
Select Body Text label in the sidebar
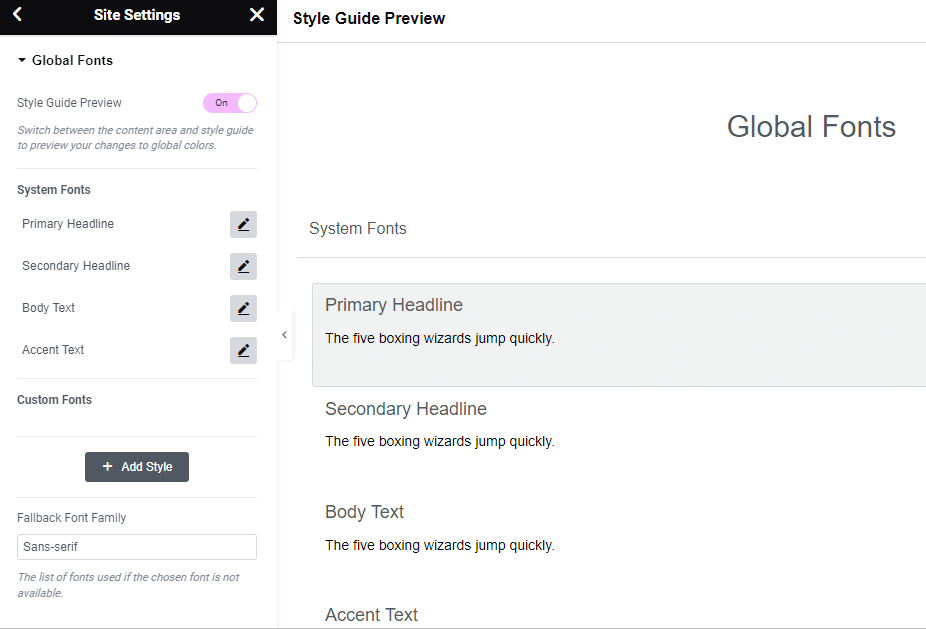[x=48, y=308]
